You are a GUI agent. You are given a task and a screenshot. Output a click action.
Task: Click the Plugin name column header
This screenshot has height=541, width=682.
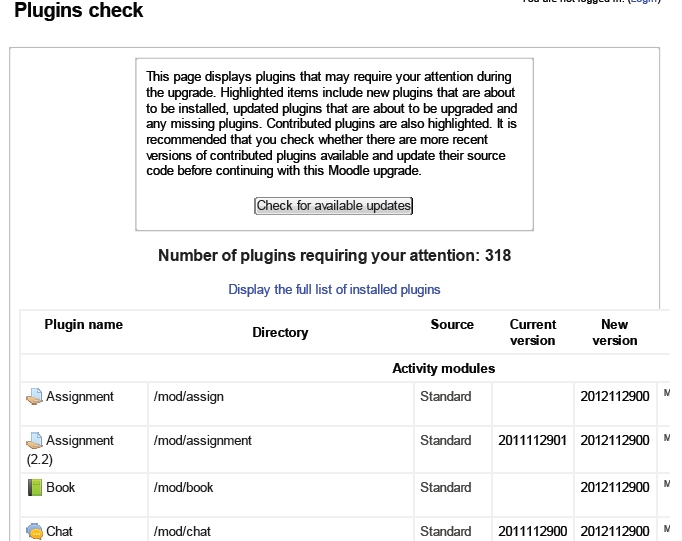coord(83,325)
